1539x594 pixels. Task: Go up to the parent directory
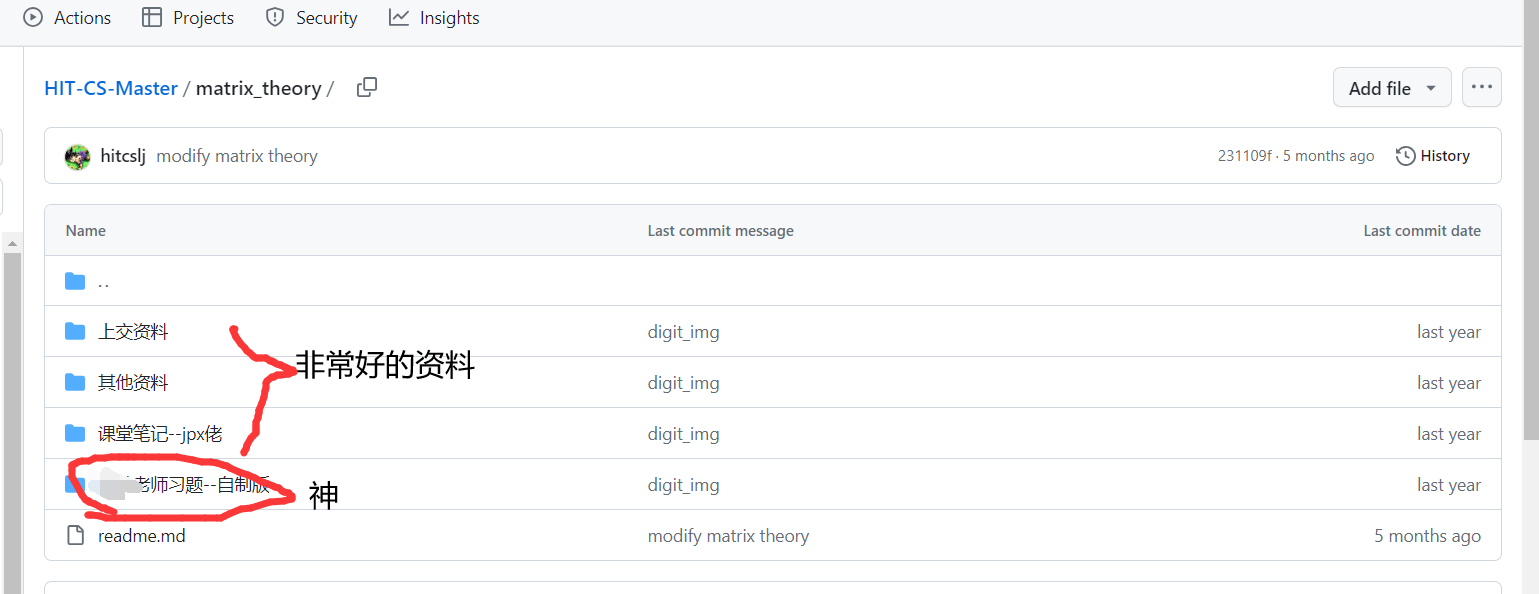(x=103, y=281)
